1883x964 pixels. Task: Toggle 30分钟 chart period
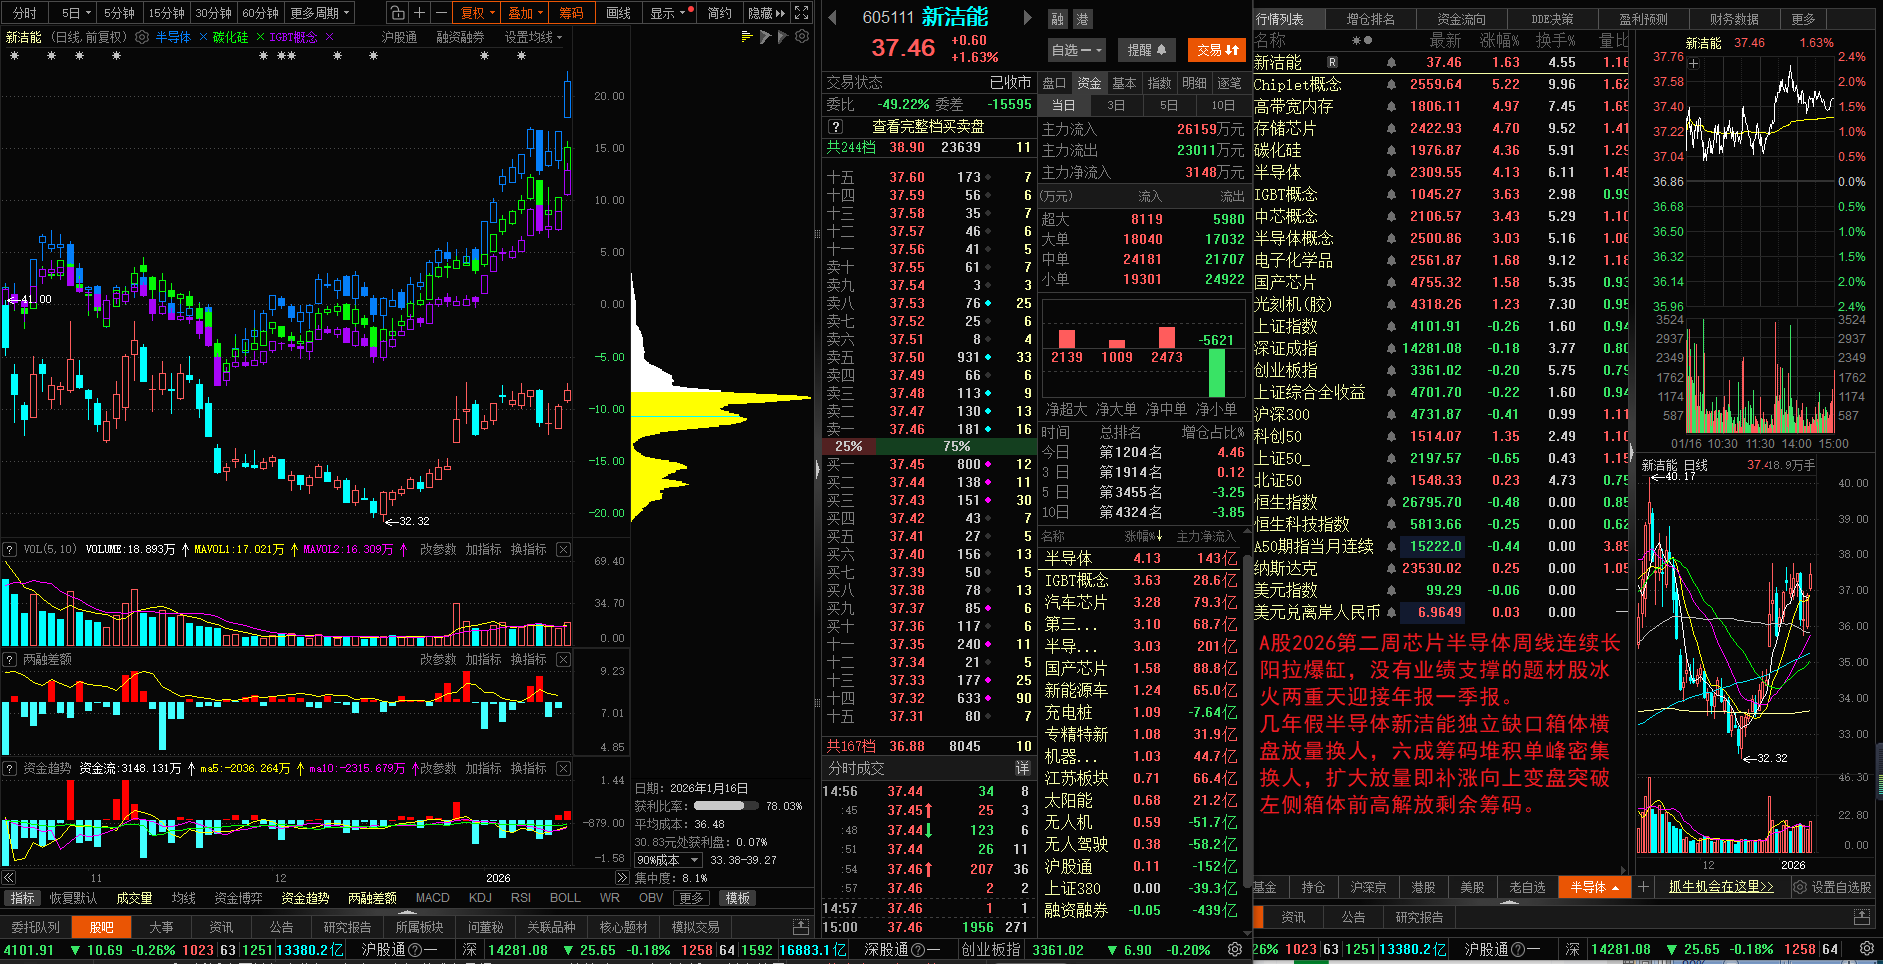point(213,13)
